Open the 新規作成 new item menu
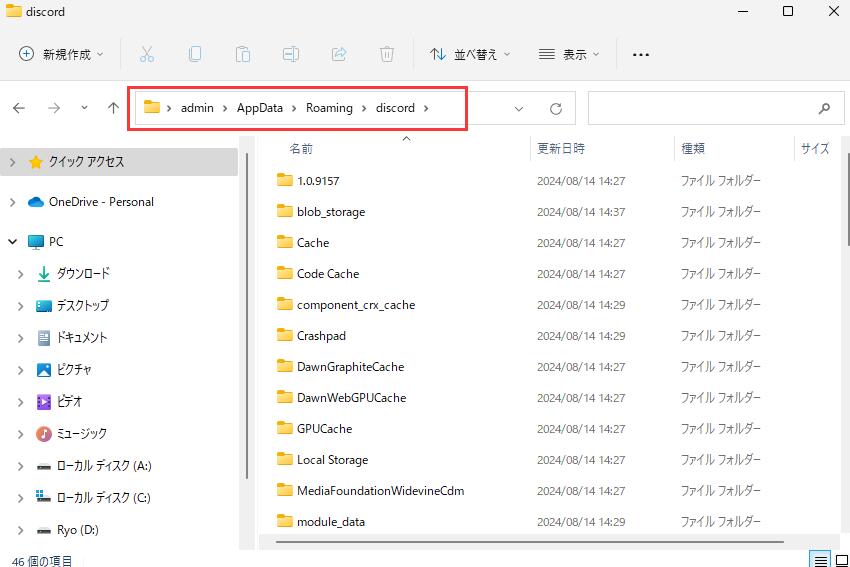Viewport: 850px width, 567px height. point(61,54)
